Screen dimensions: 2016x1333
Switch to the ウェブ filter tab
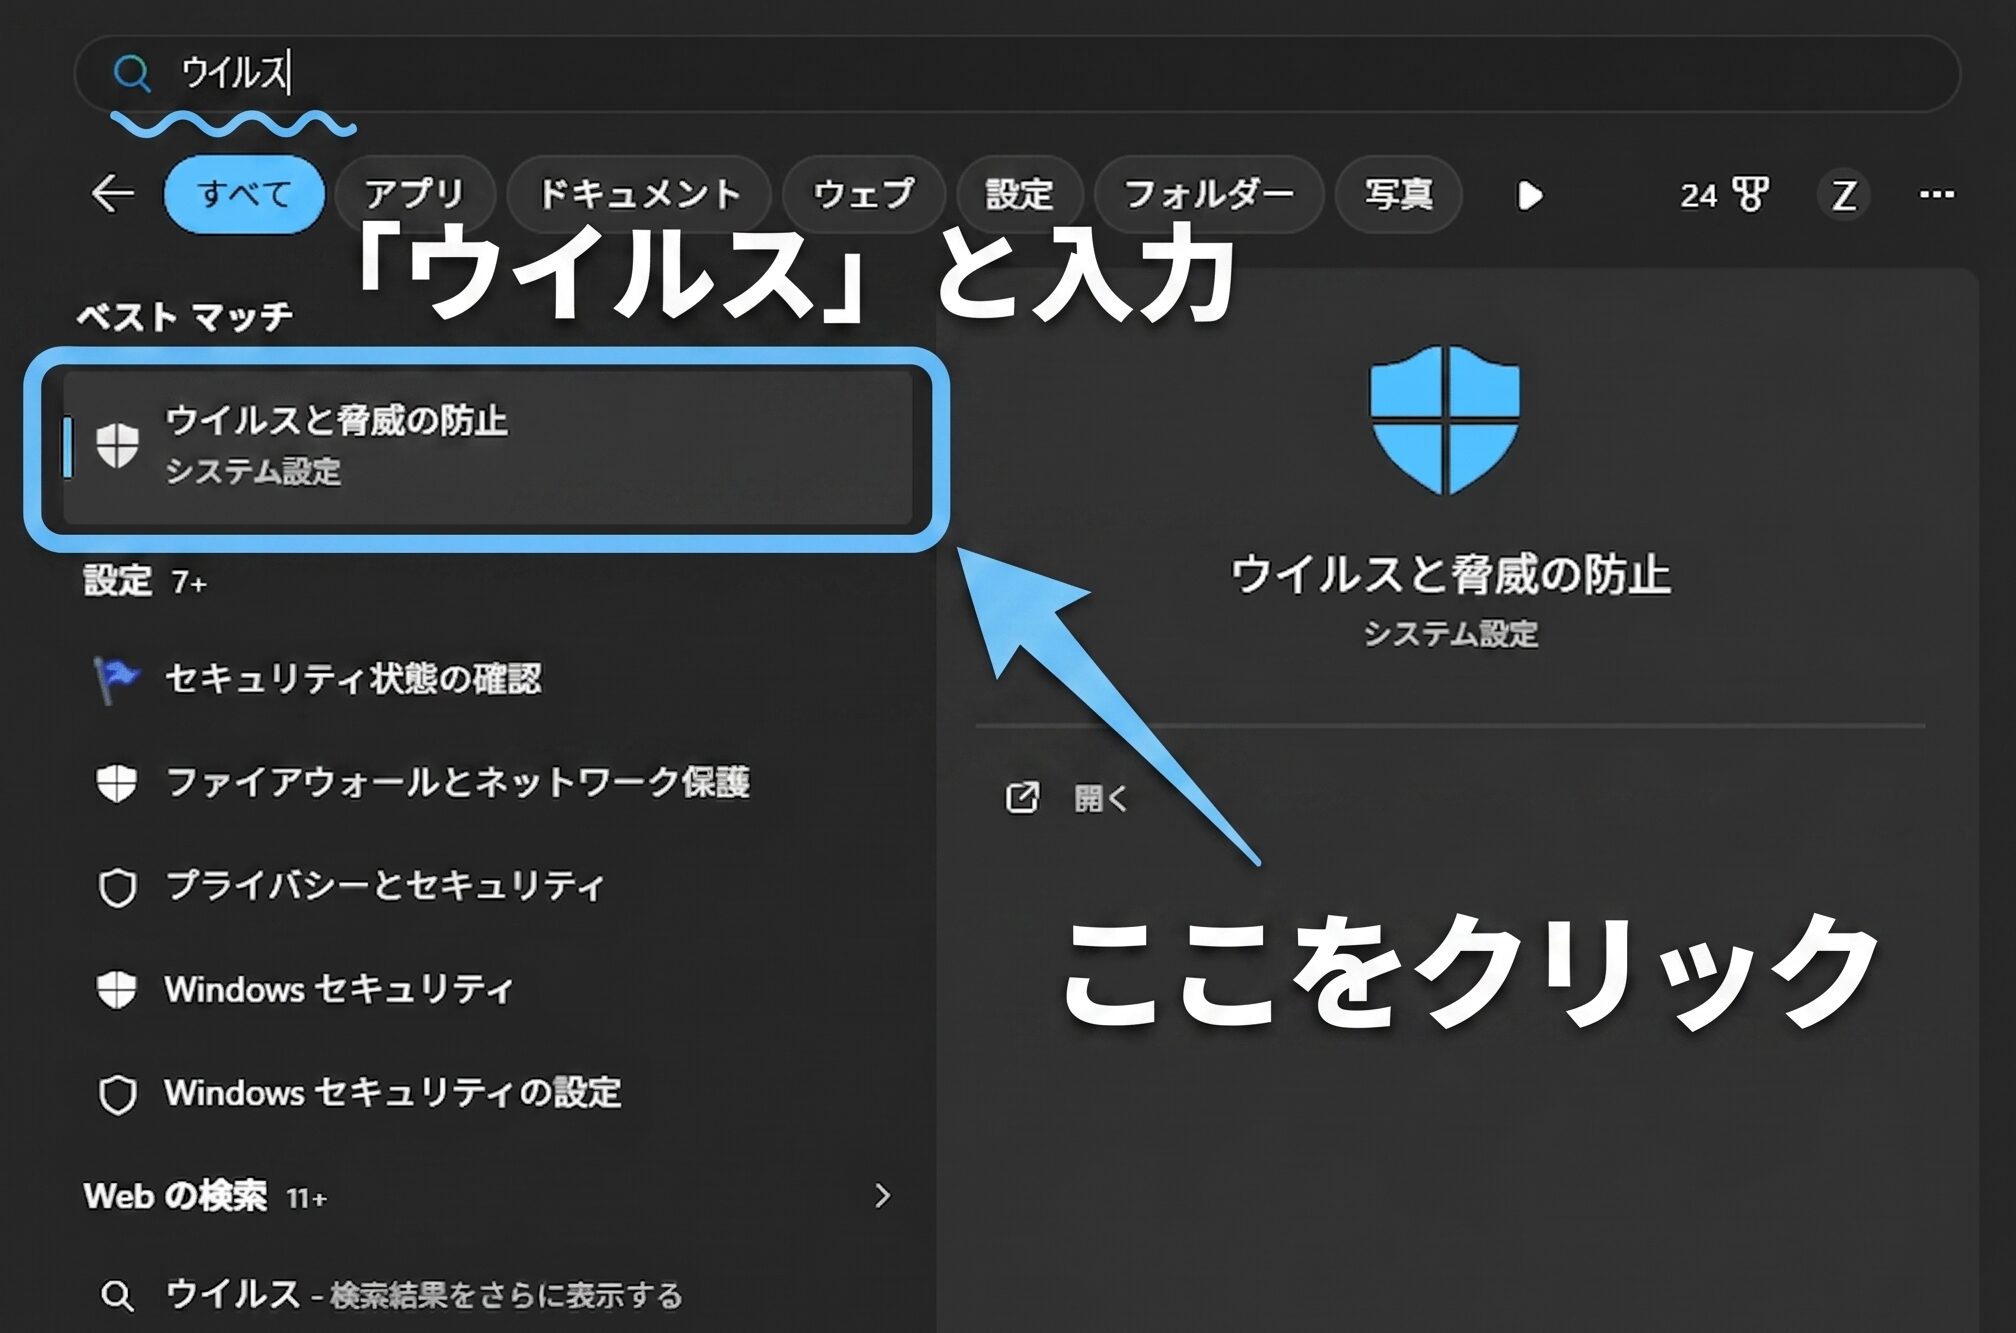coord(864,193)
